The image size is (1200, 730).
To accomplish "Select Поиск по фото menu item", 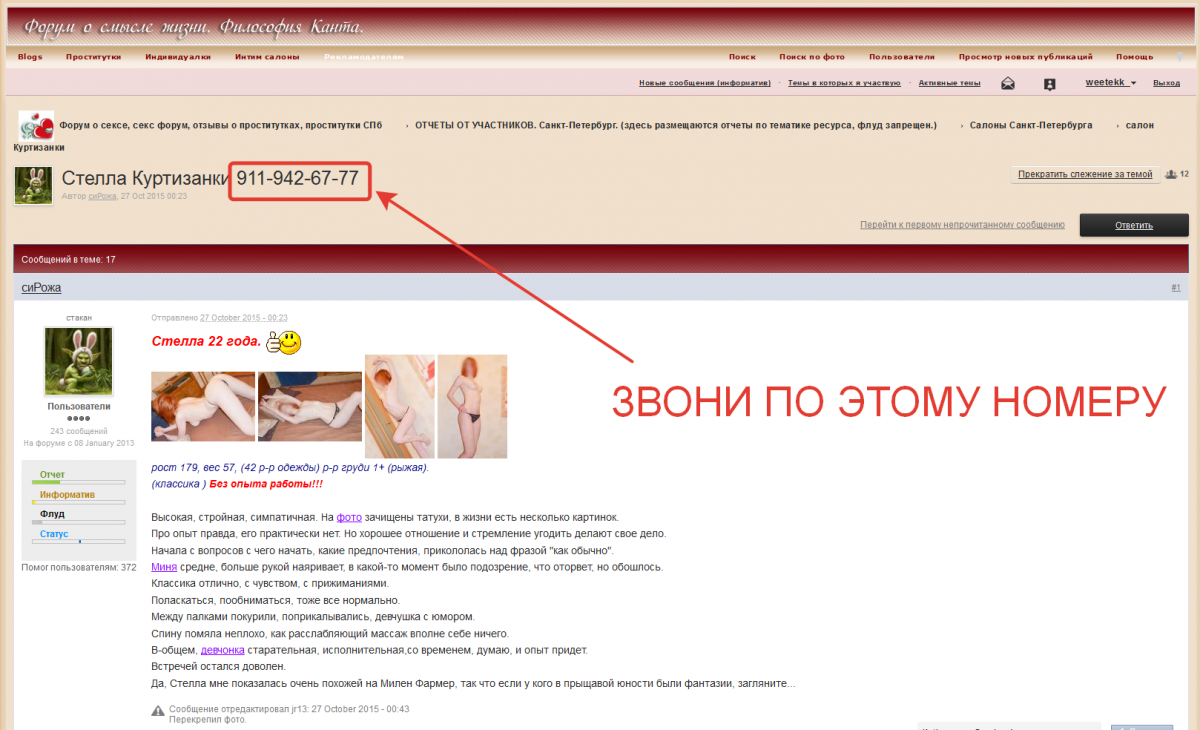I will click(x=812, y=57).
